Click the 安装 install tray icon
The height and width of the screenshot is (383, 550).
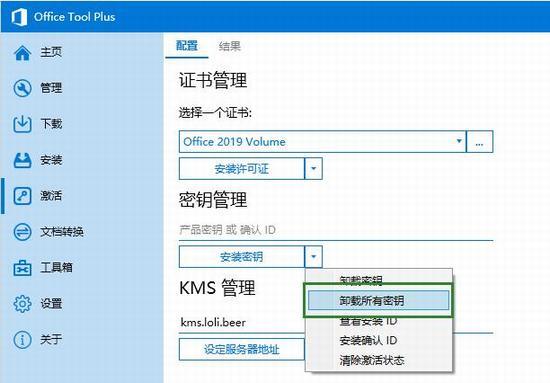pos(22,160)
